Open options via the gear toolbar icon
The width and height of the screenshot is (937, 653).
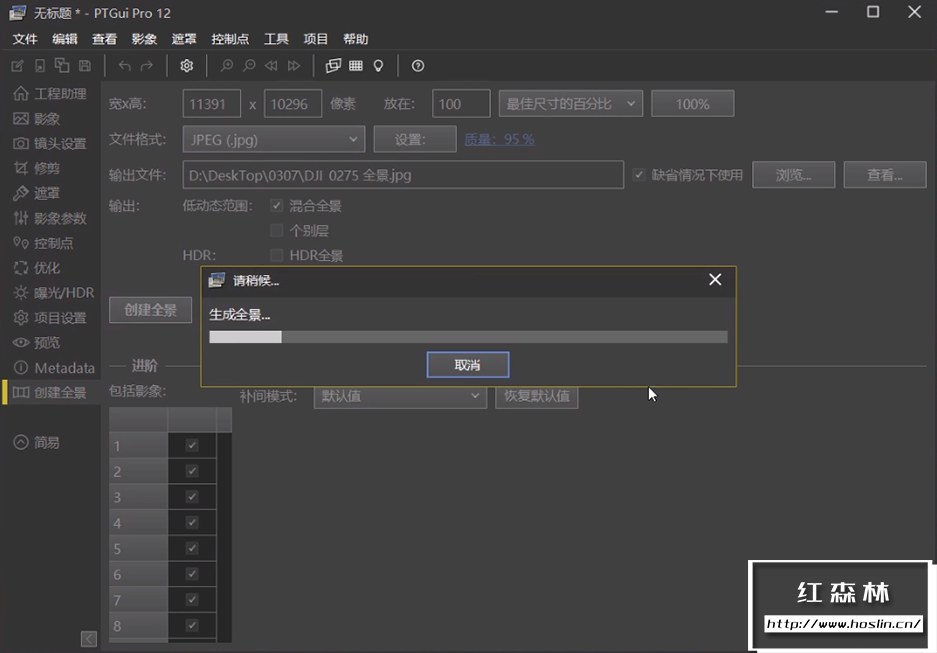186,66
